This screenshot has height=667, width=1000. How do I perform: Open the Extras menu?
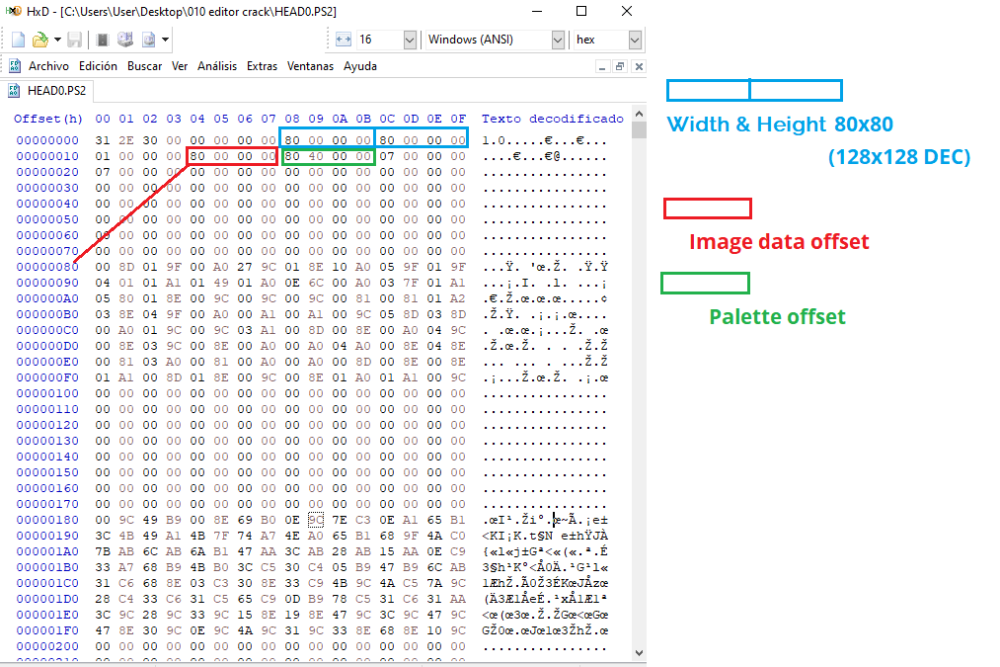(x=262, y=66)
